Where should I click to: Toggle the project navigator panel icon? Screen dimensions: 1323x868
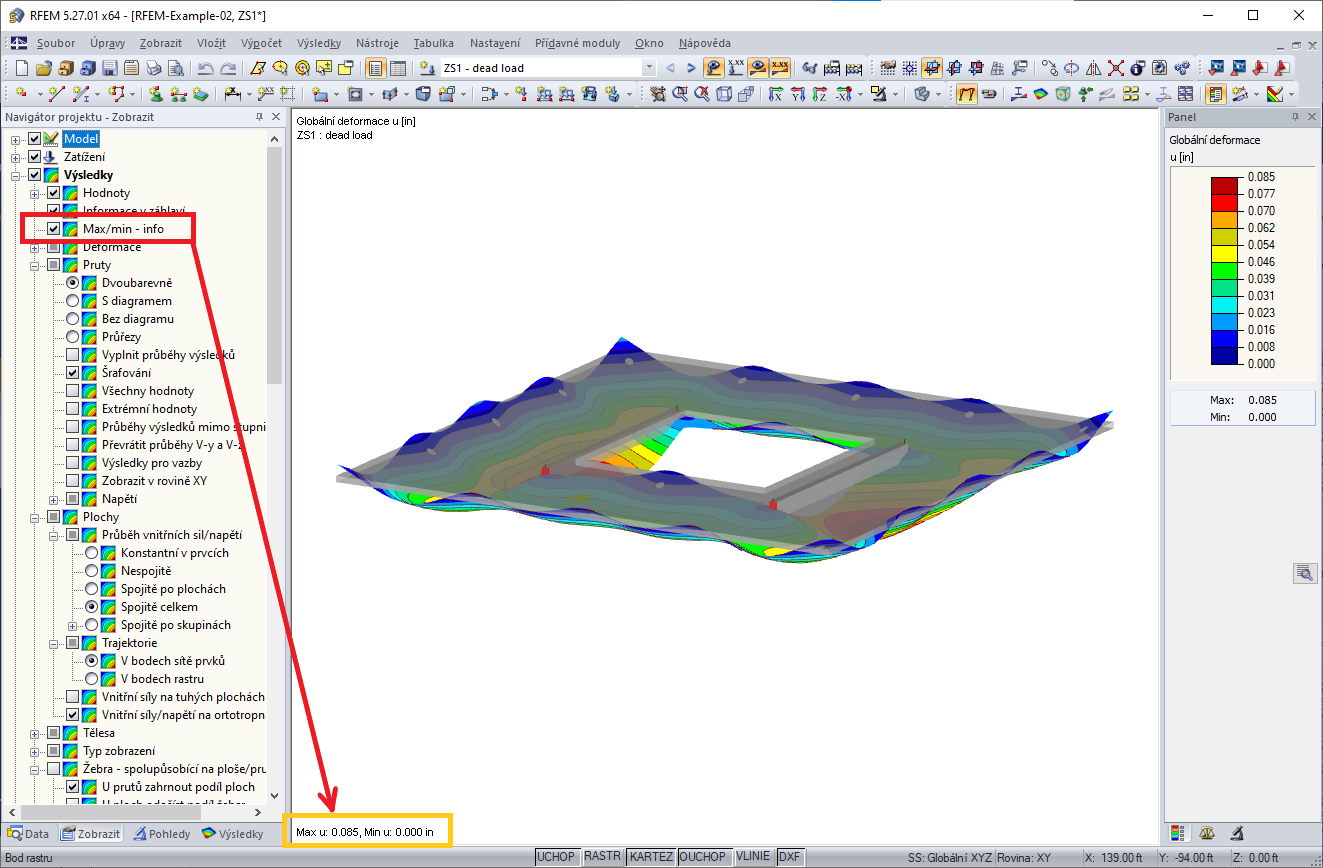click(x=375, y=68)
